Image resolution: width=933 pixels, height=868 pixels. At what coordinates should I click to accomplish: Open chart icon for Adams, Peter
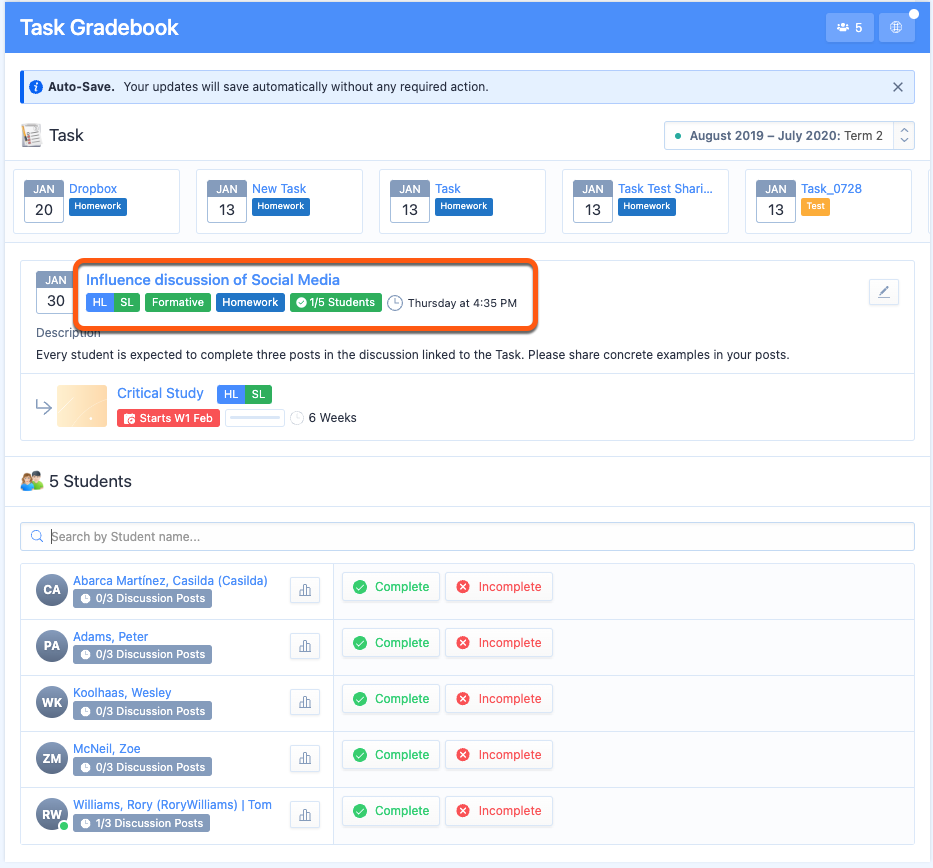pyautogui.click(x=305, y=647)
